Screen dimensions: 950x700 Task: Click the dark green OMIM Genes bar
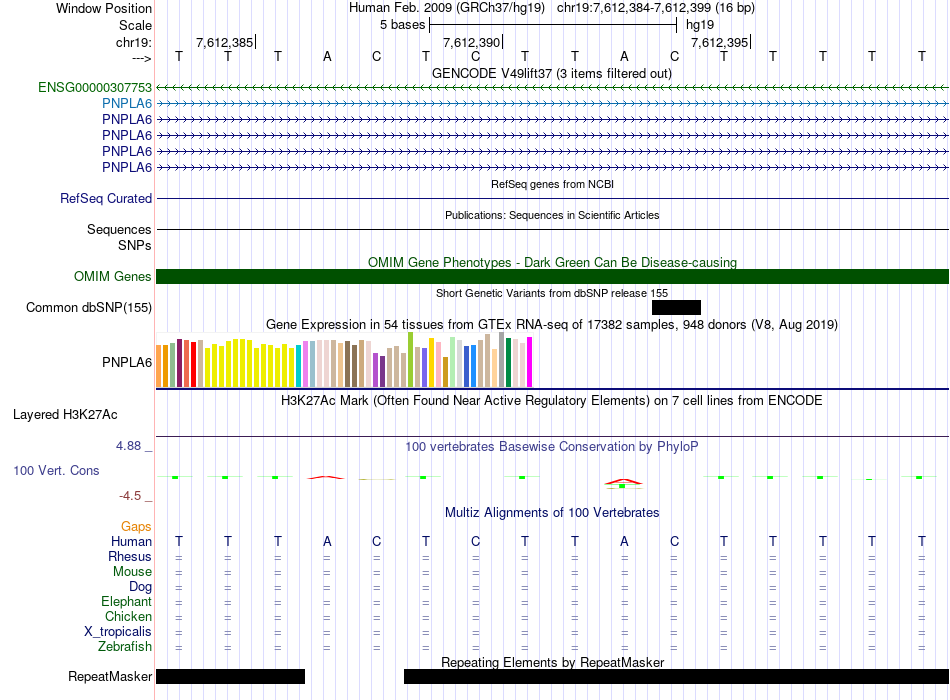(552, 276)
